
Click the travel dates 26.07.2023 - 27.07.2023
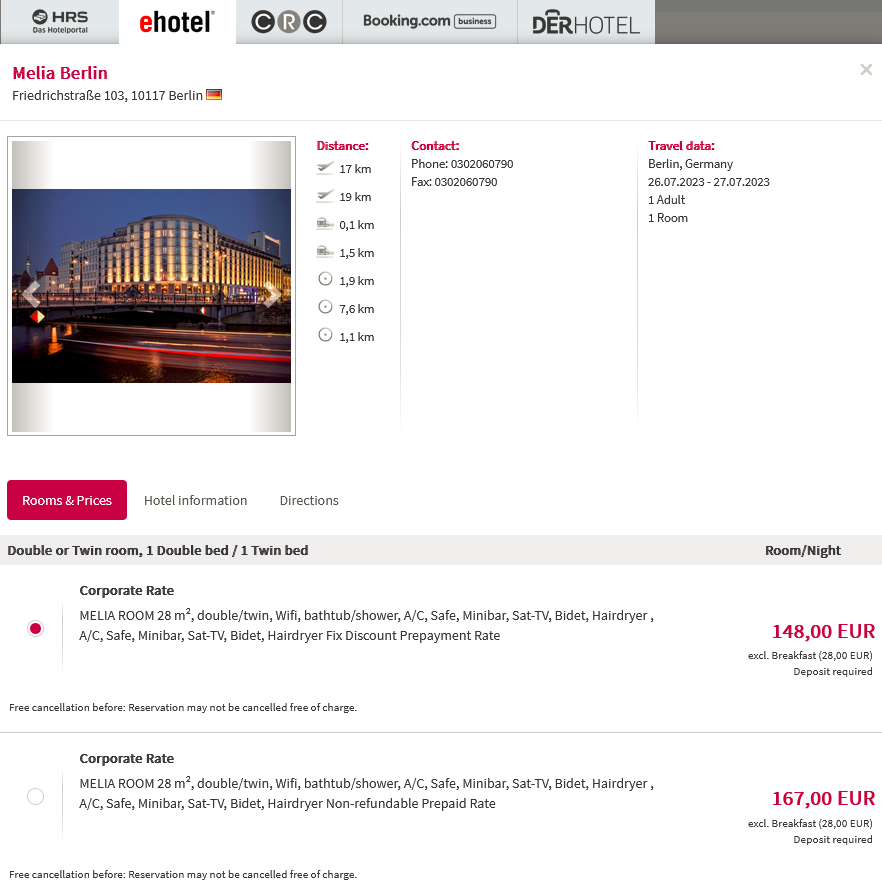[708, 182]
